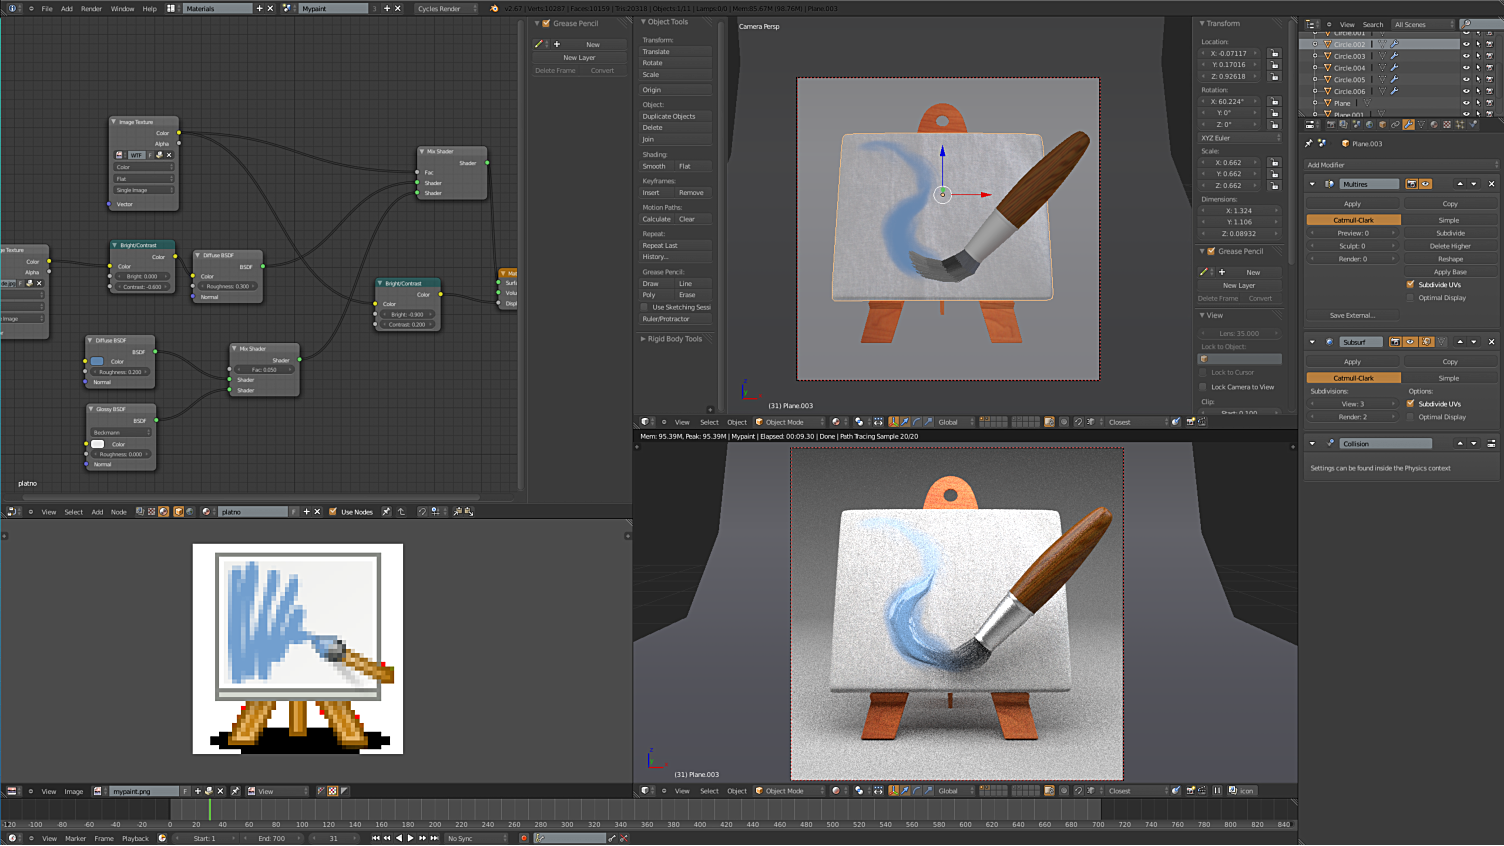
Task: Pin the mypaint.png image in editor
Action: pos(236,791)
